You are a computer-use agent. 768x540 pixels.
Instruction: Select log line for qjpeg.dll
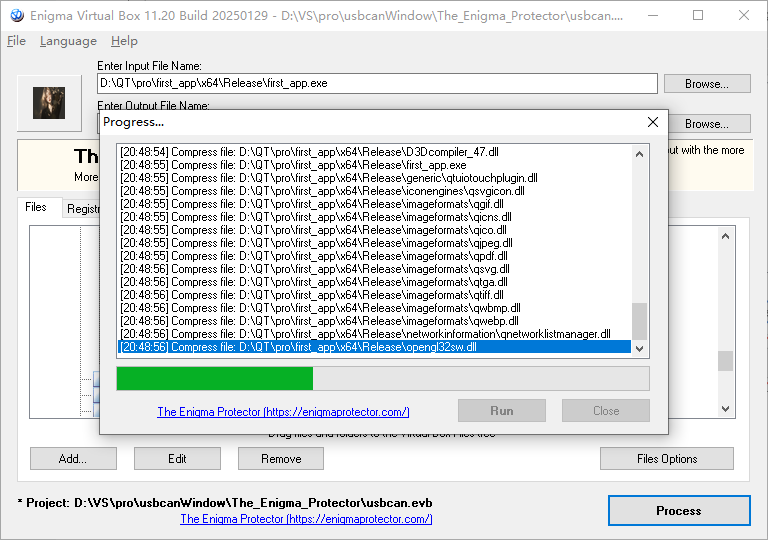click(x=375, y=243)
